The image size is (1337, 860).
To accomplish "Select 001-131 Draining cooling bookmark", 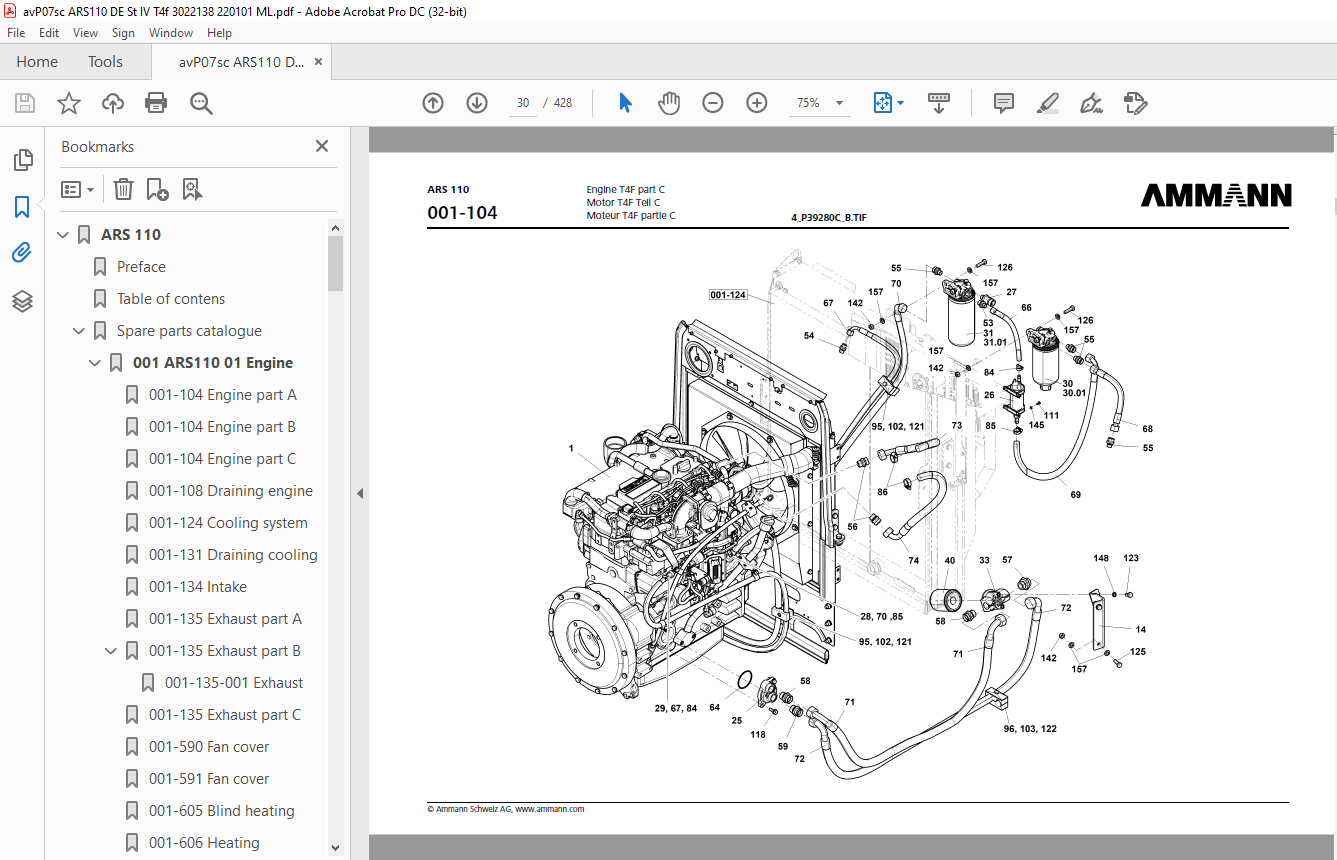I will [233, 555].
